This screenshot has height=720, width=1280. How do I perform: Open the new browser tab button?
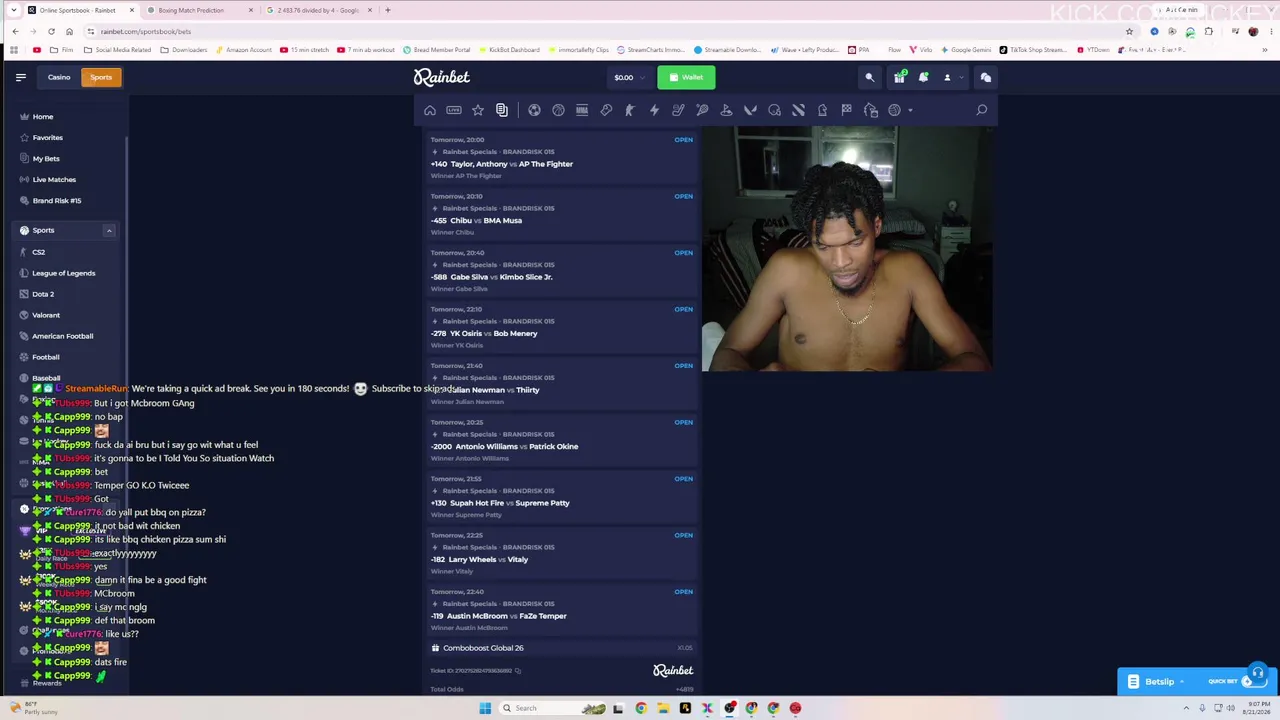click(x=388, y=10)
